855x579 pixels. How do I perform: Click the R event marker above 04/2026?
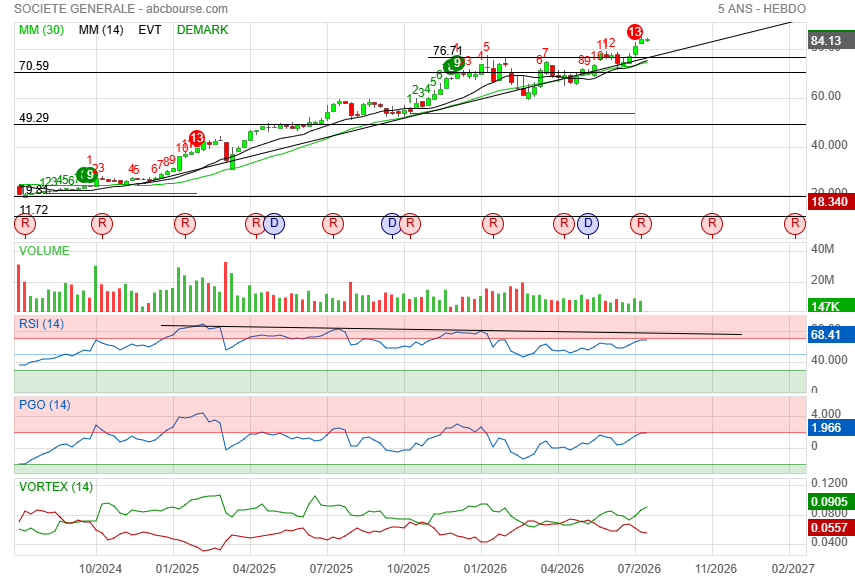coord(564,224)
